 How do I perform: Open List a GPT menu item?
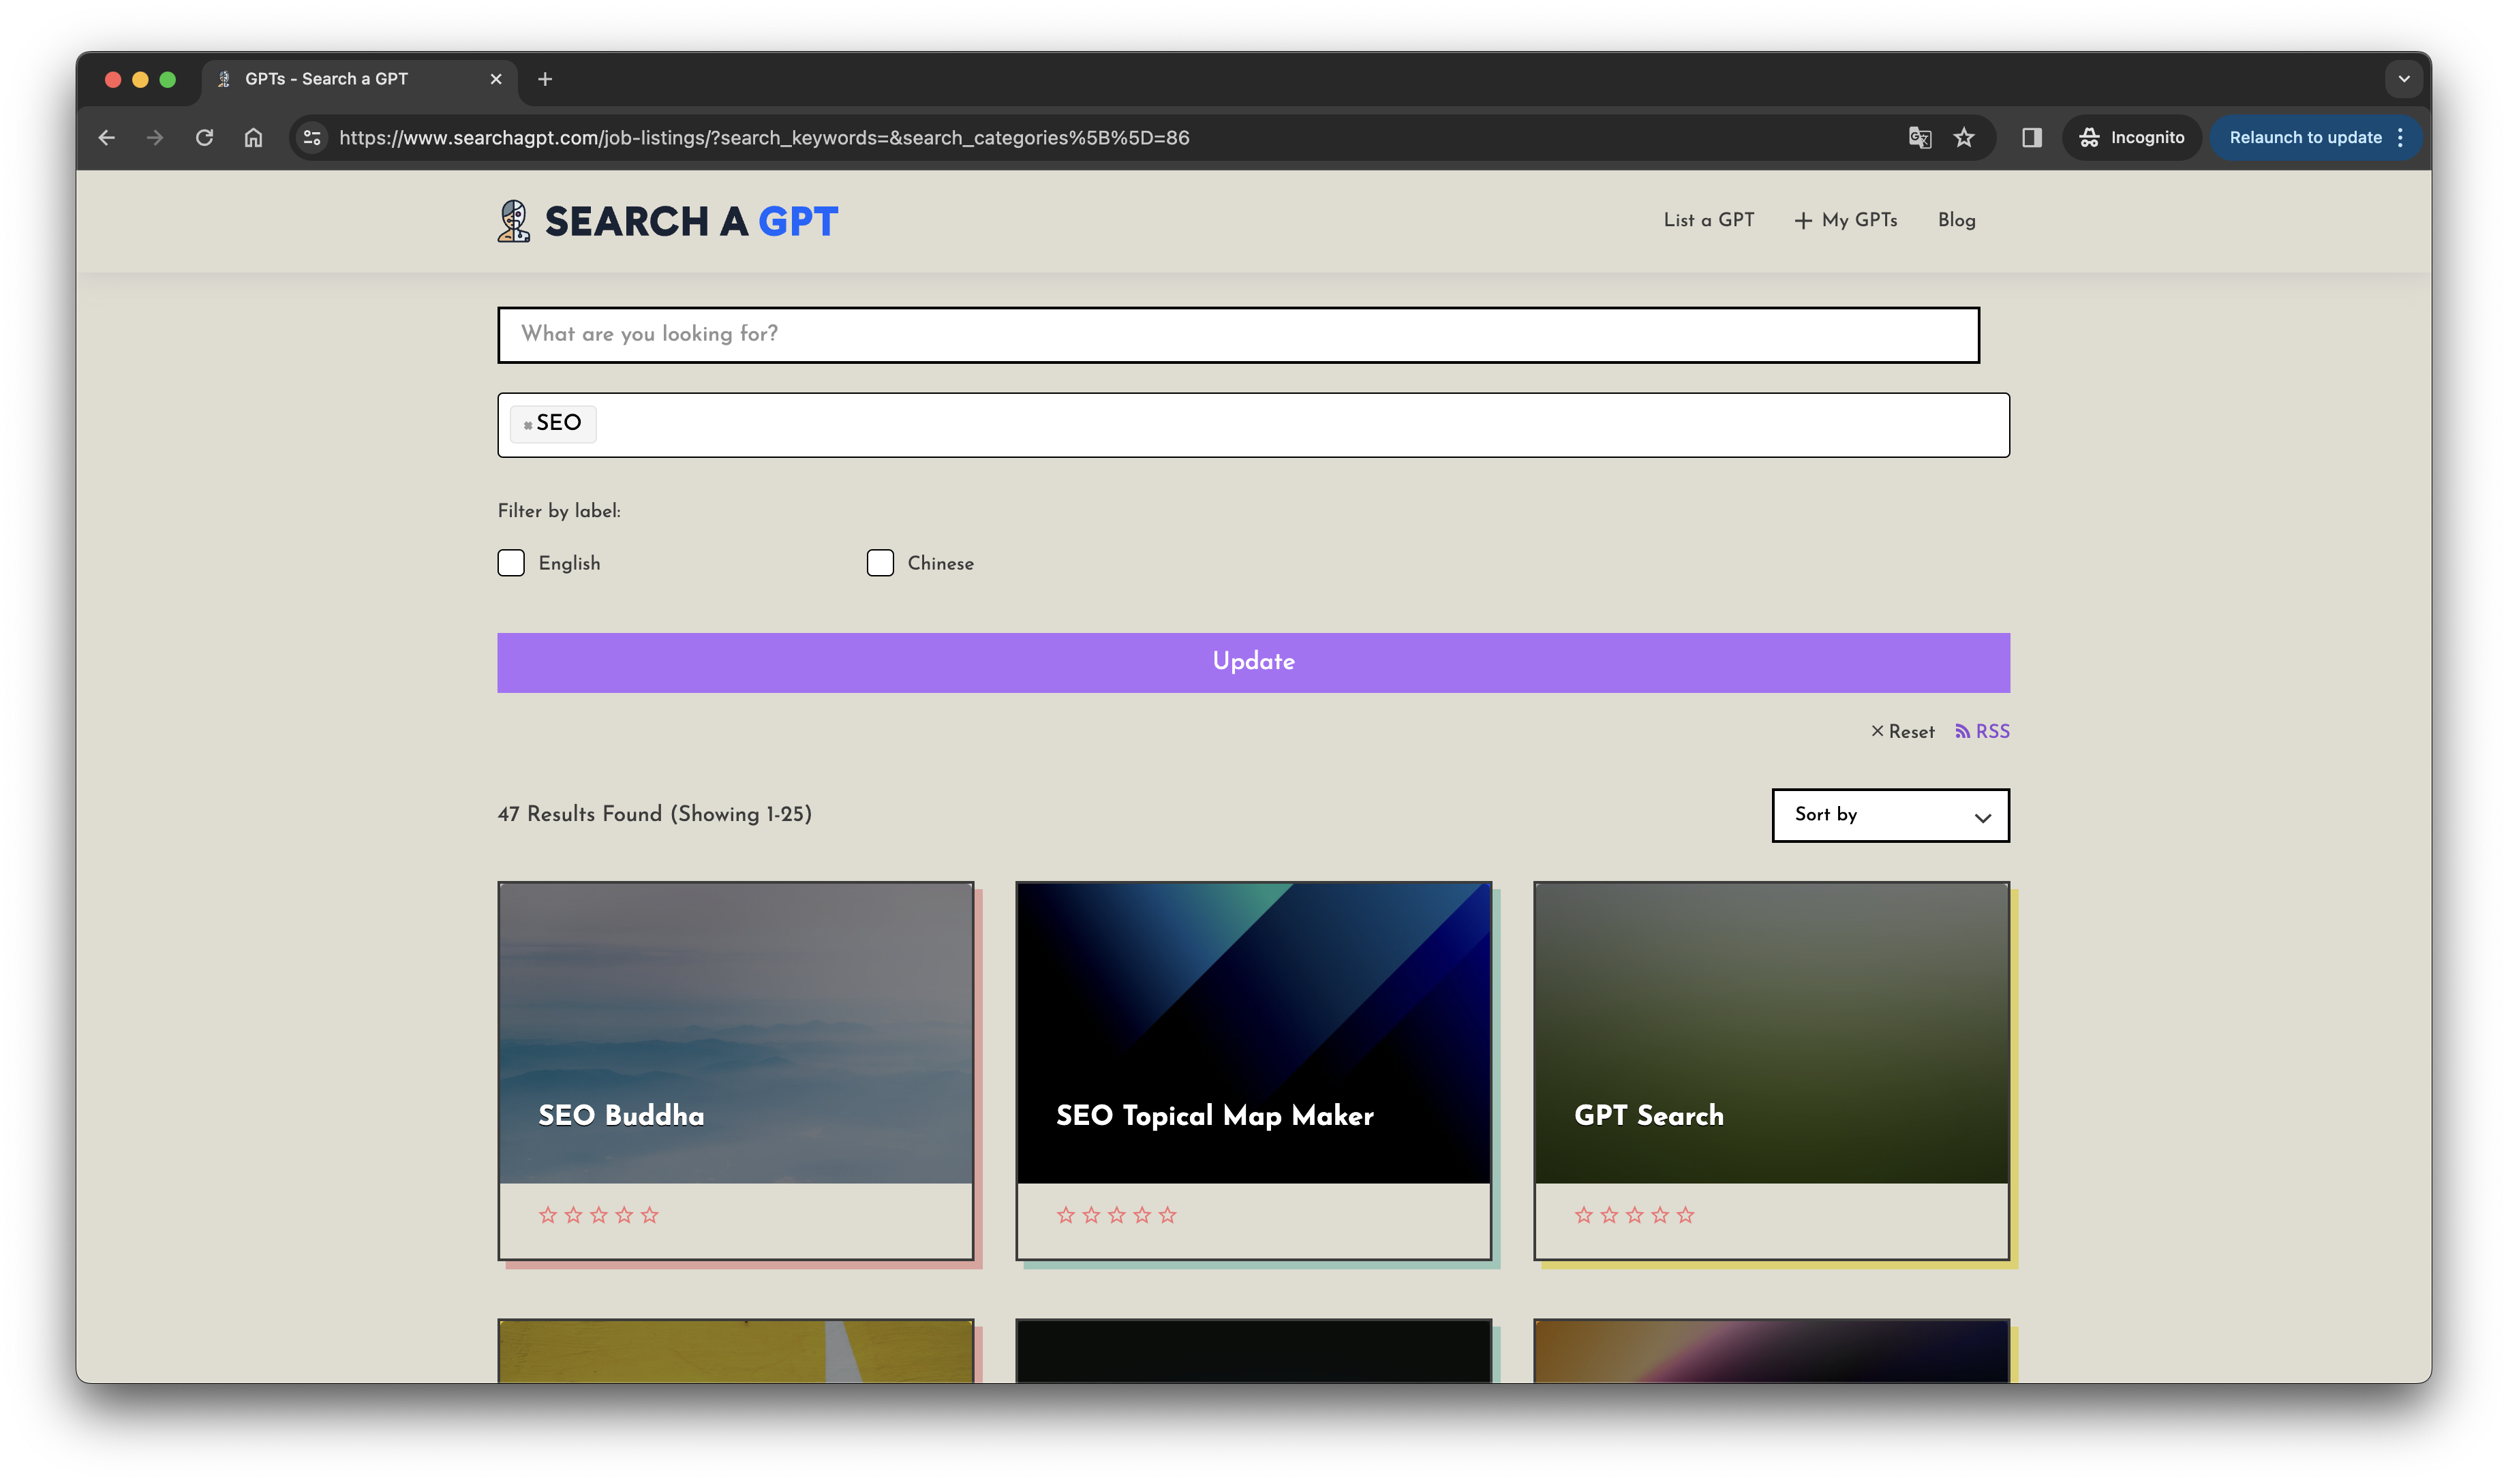coord(1708,220)
